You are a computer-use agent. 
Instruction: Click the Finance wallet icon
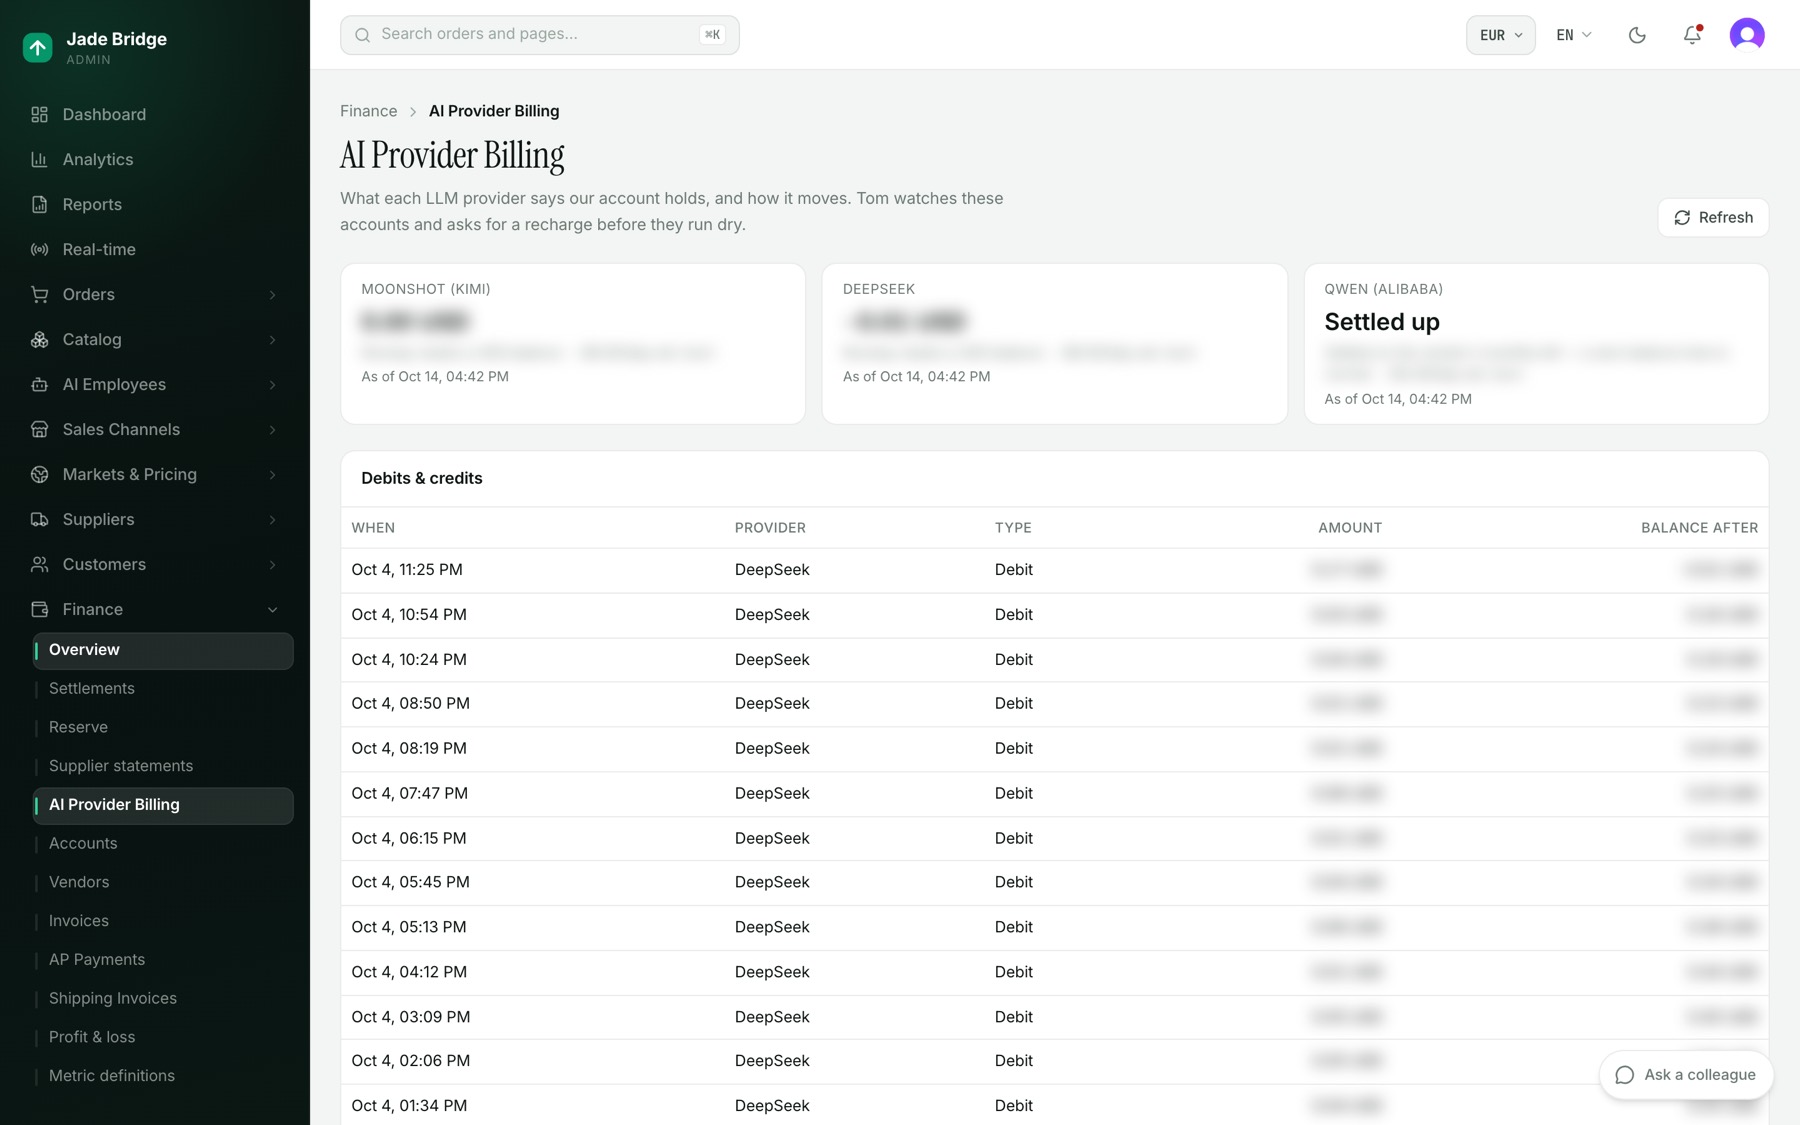[x=39, y=609]
